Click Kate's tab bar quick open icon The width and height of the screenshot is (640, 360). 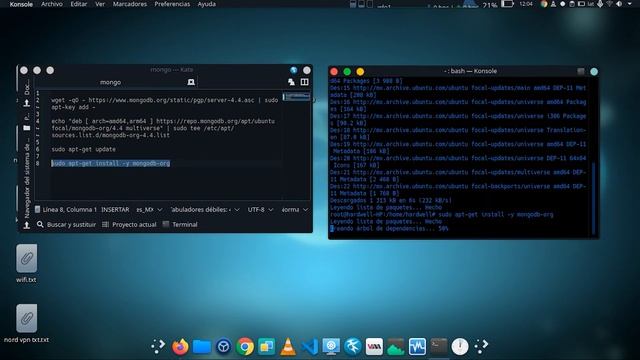tap(191, 82)
